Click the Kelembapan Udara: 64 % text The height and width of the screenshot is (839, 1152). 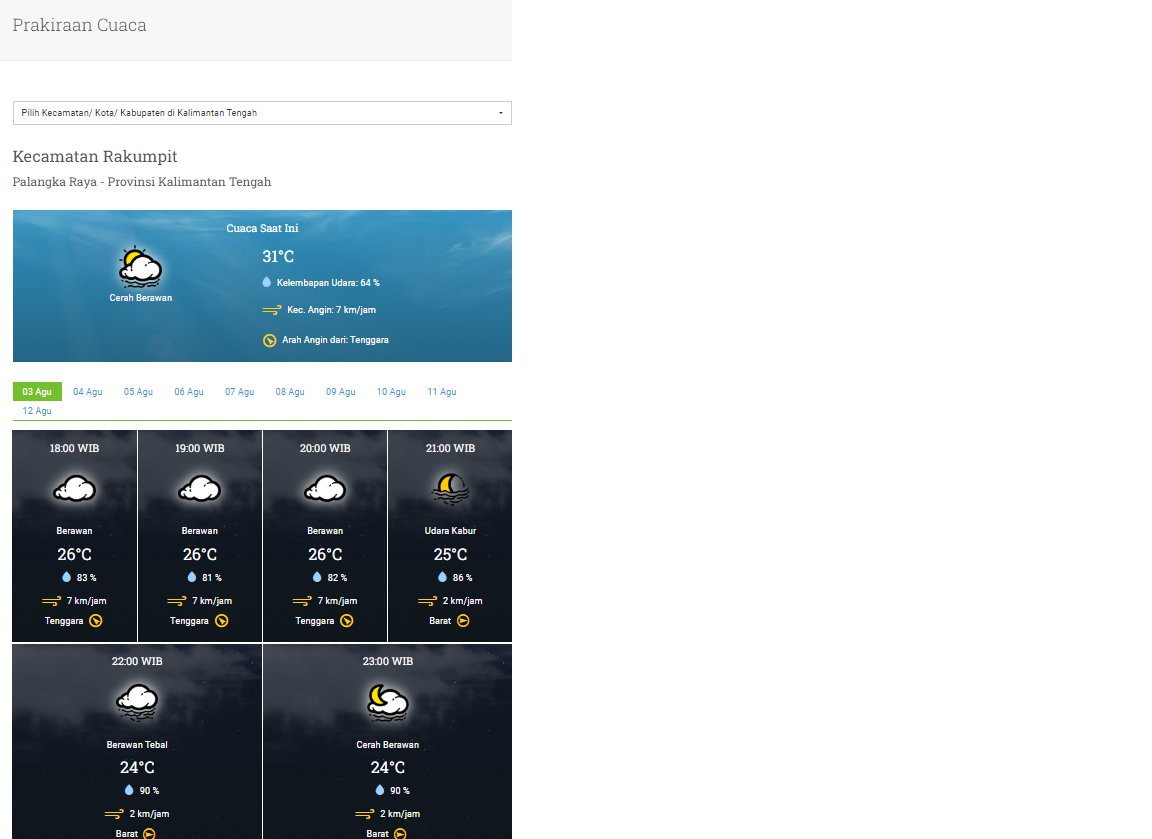pyautogui.click(x=328, y=283)
